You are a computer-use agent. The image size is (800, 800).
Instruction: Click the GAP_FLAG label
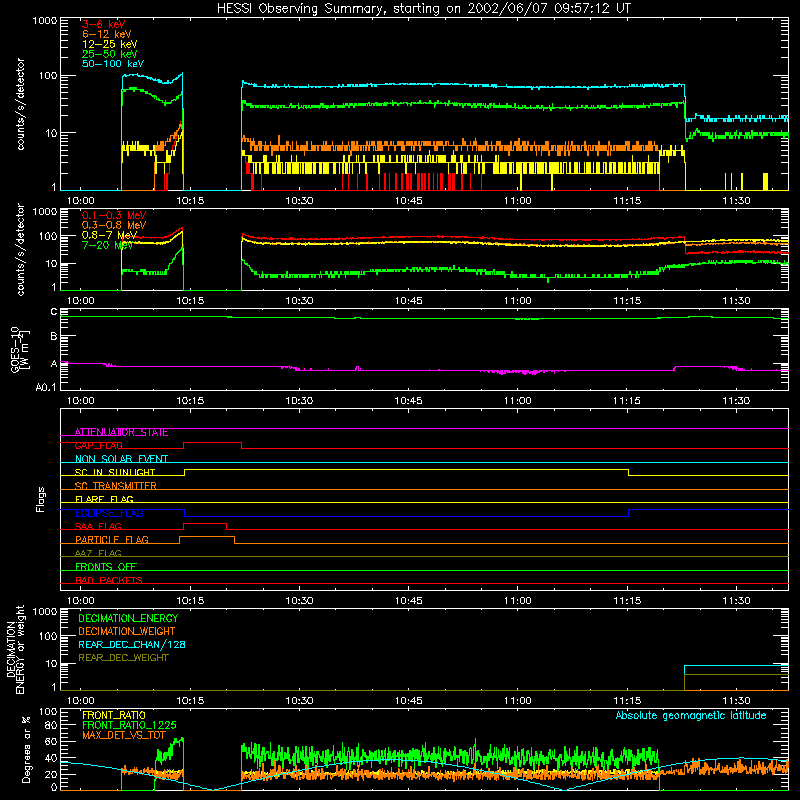98,445
